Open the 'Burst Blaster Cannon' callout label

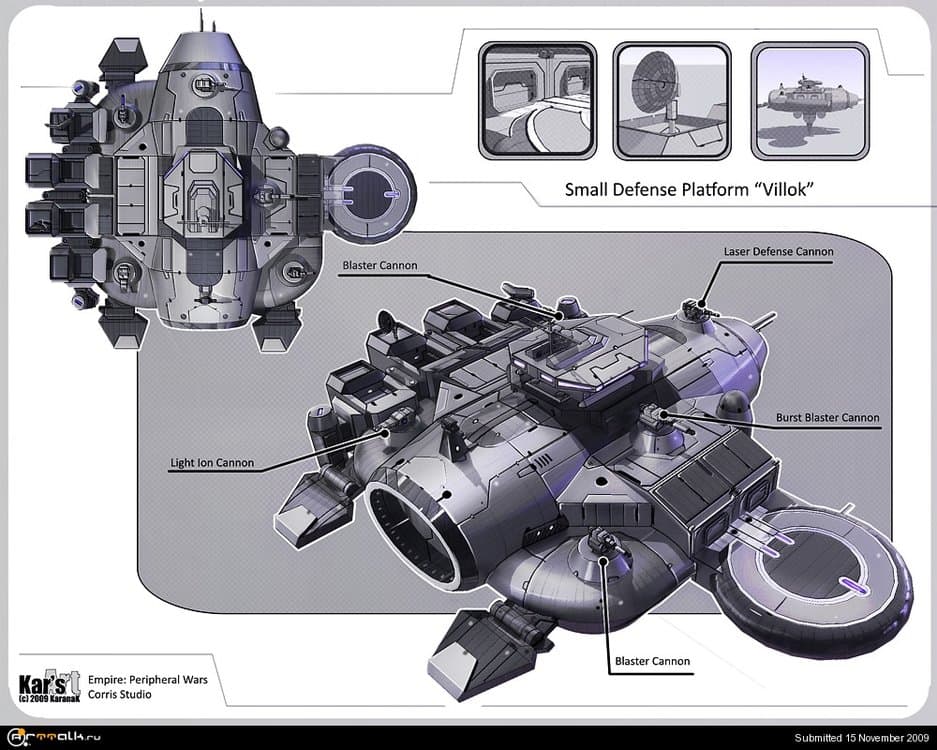pos(828,418)
